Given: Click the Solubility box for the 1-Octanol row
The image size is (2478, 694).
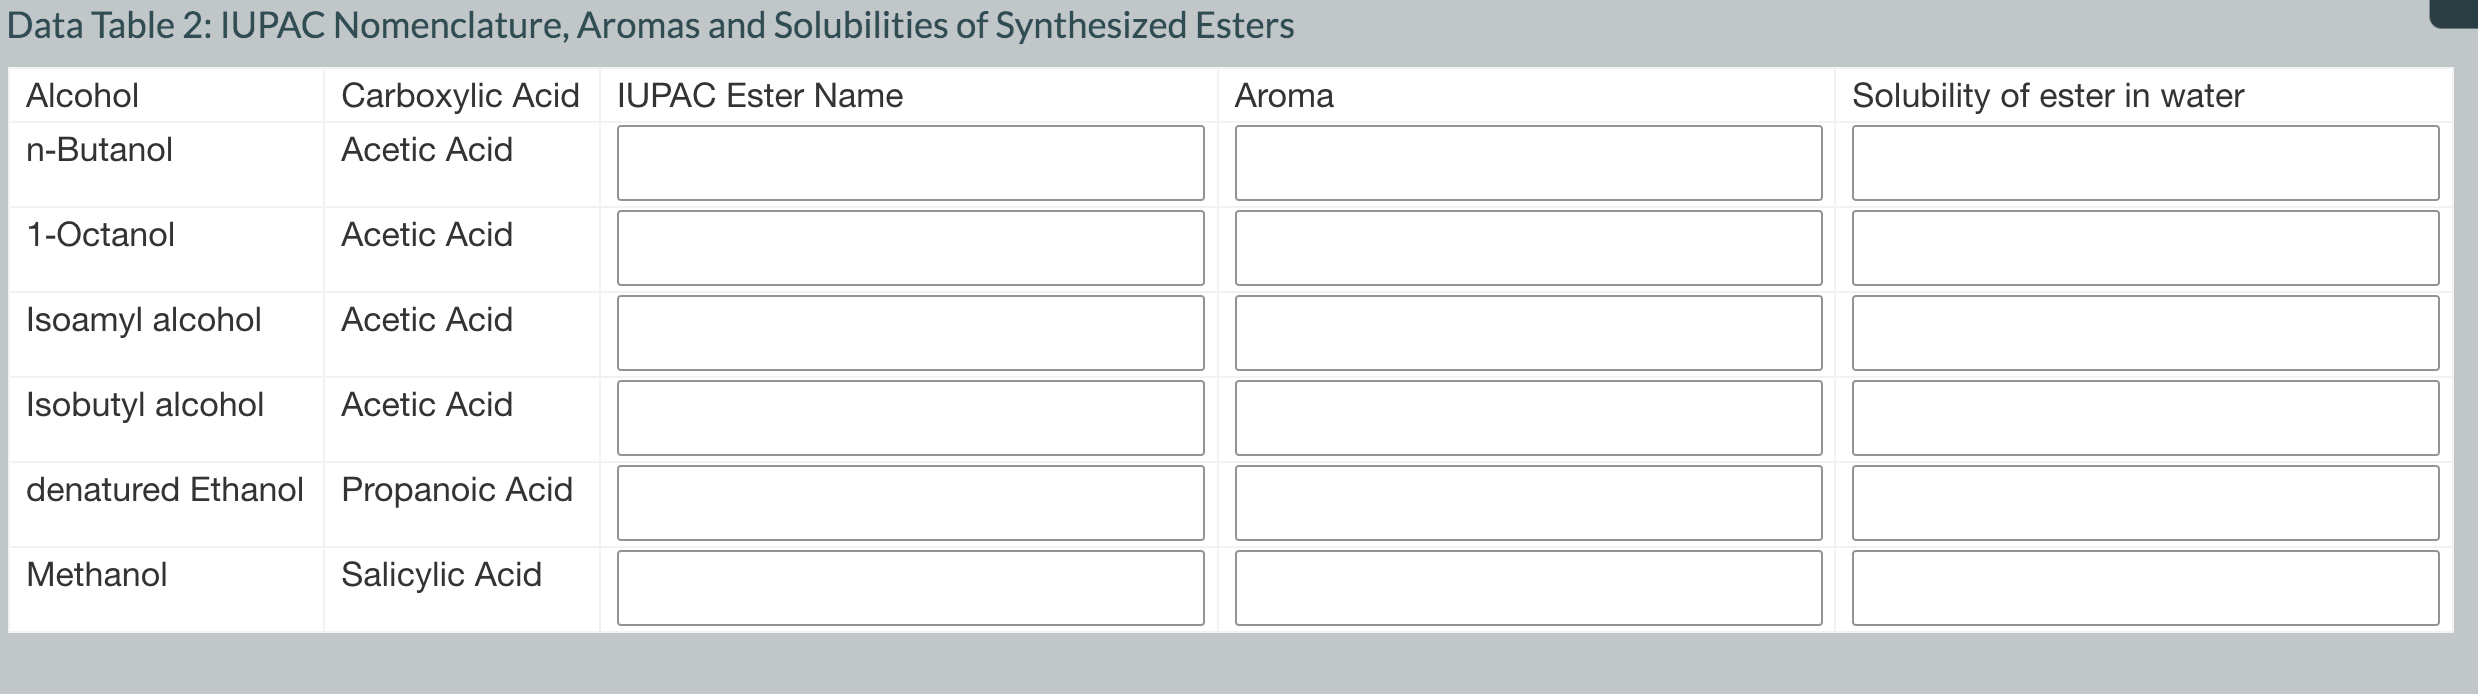Looking at the screenshot, I should 2144,247.
